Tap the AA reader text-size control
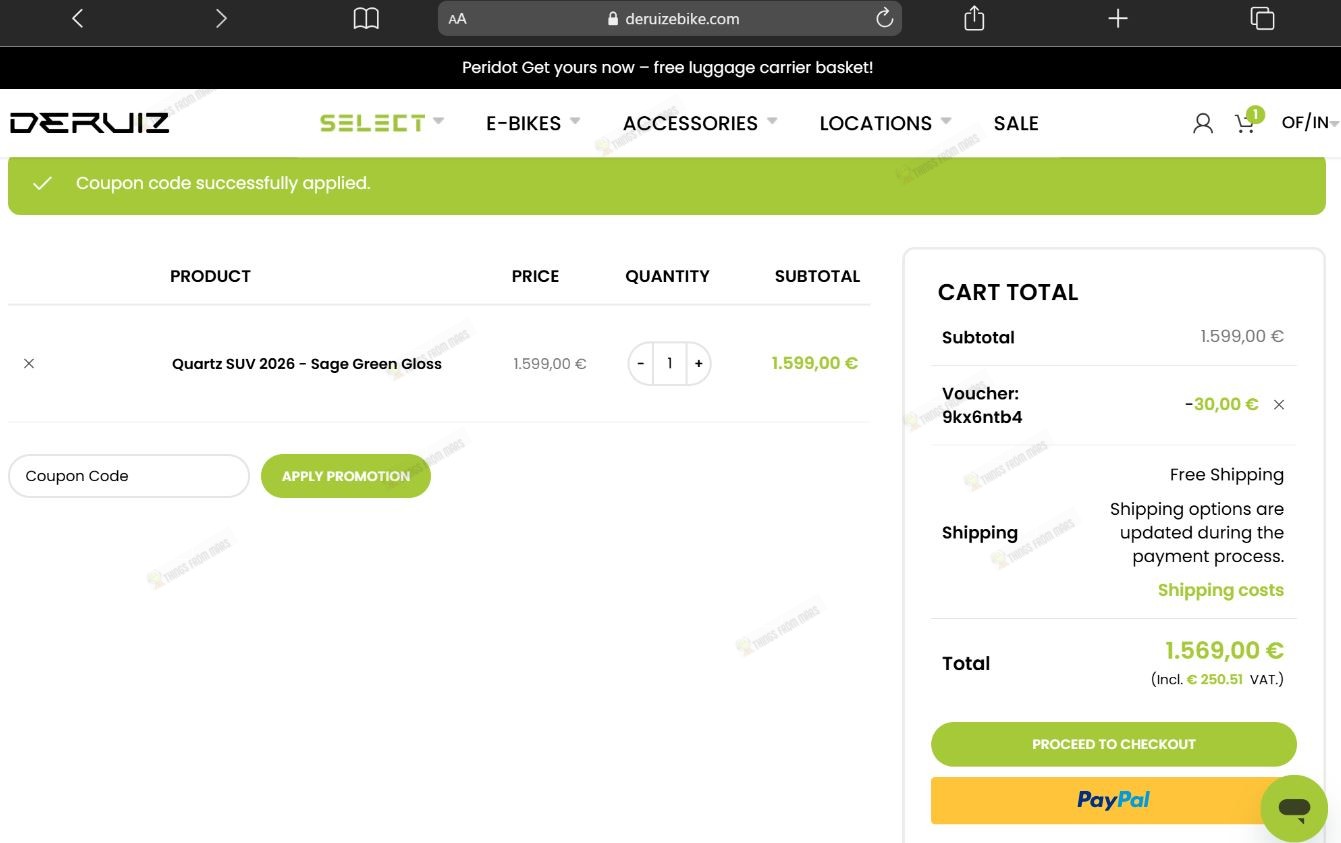 coord(458,19)
